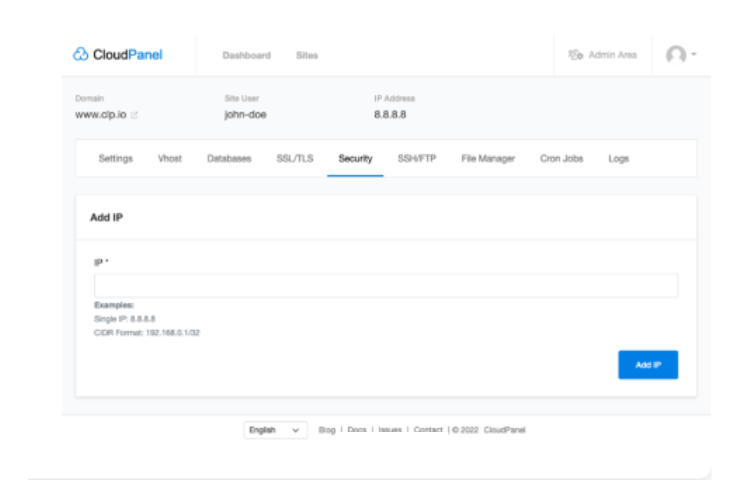The width and height of the screenshot is (740, 492).
Task: Click the CloudPanel cloud logo icon
Action: click(83, 55)
